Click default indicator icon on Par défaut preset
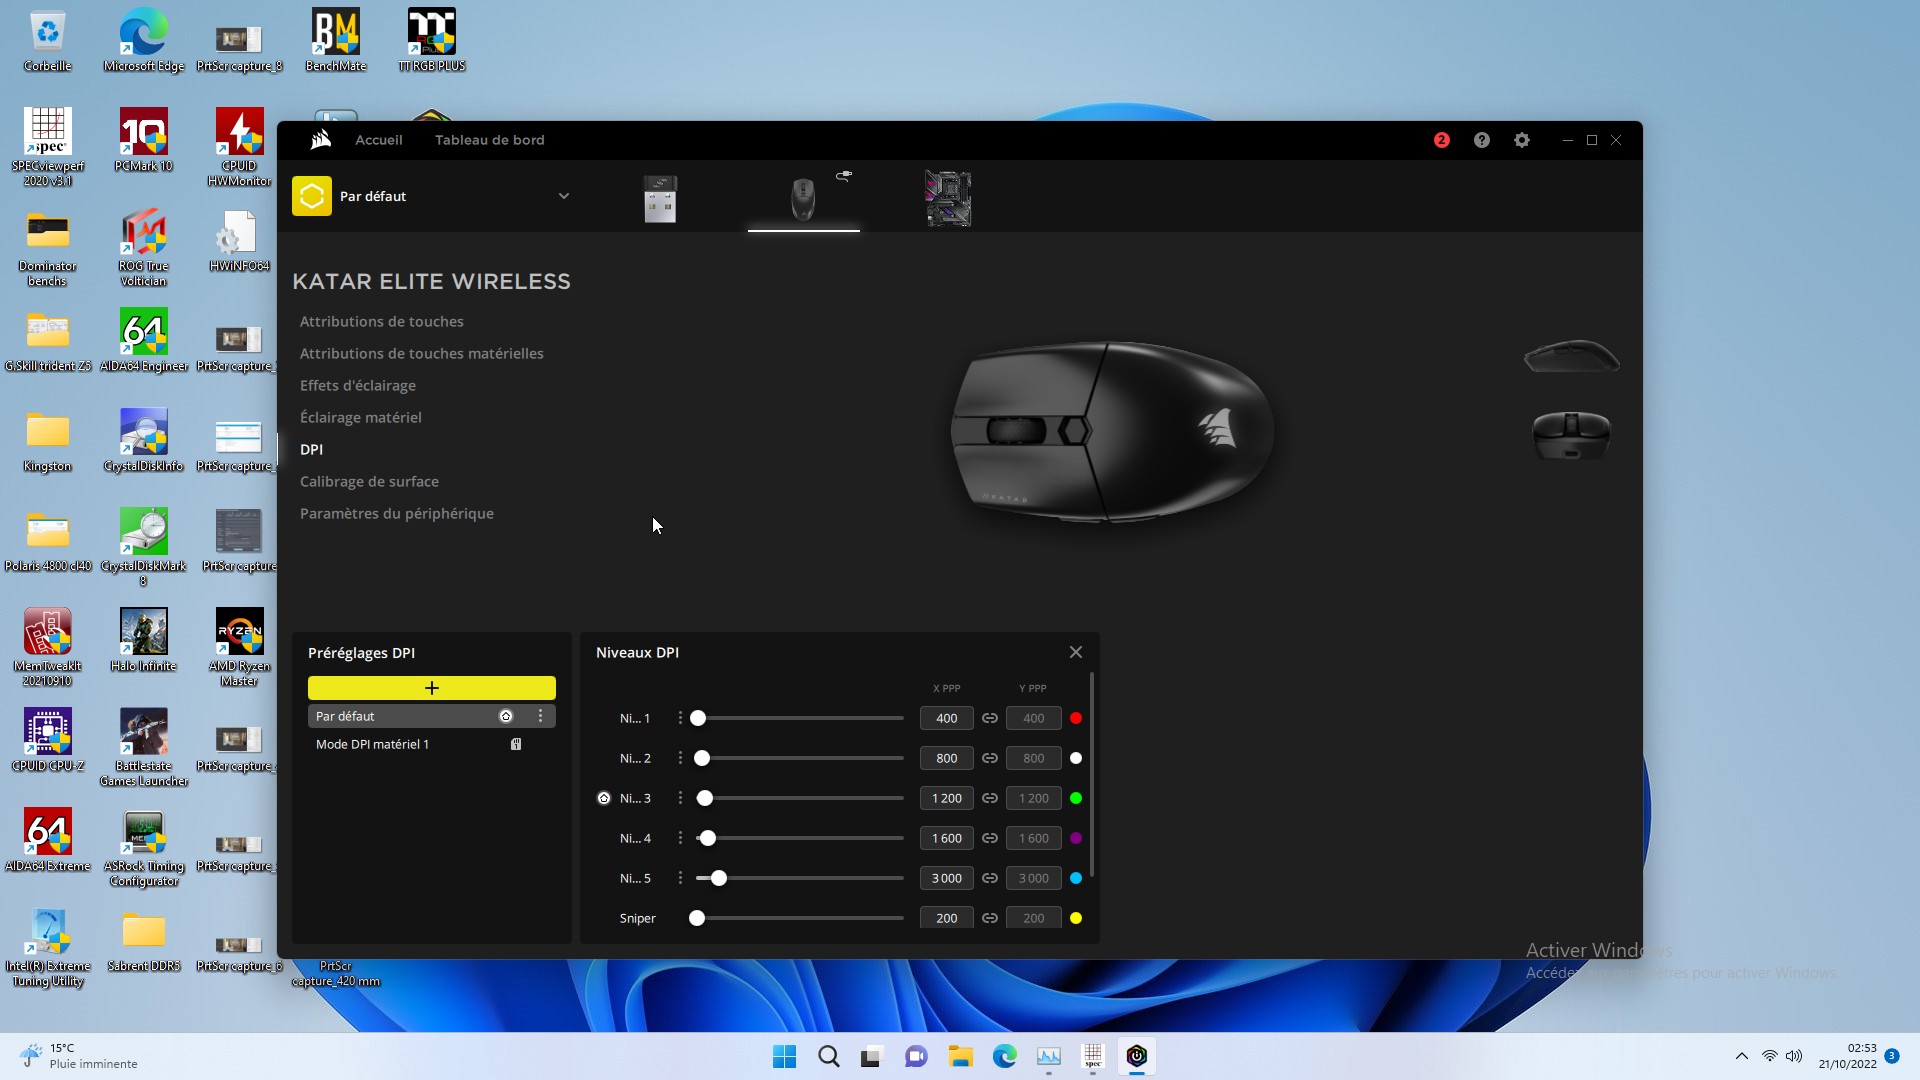This screenshot has width=1920, height=1080. [506, 716]
